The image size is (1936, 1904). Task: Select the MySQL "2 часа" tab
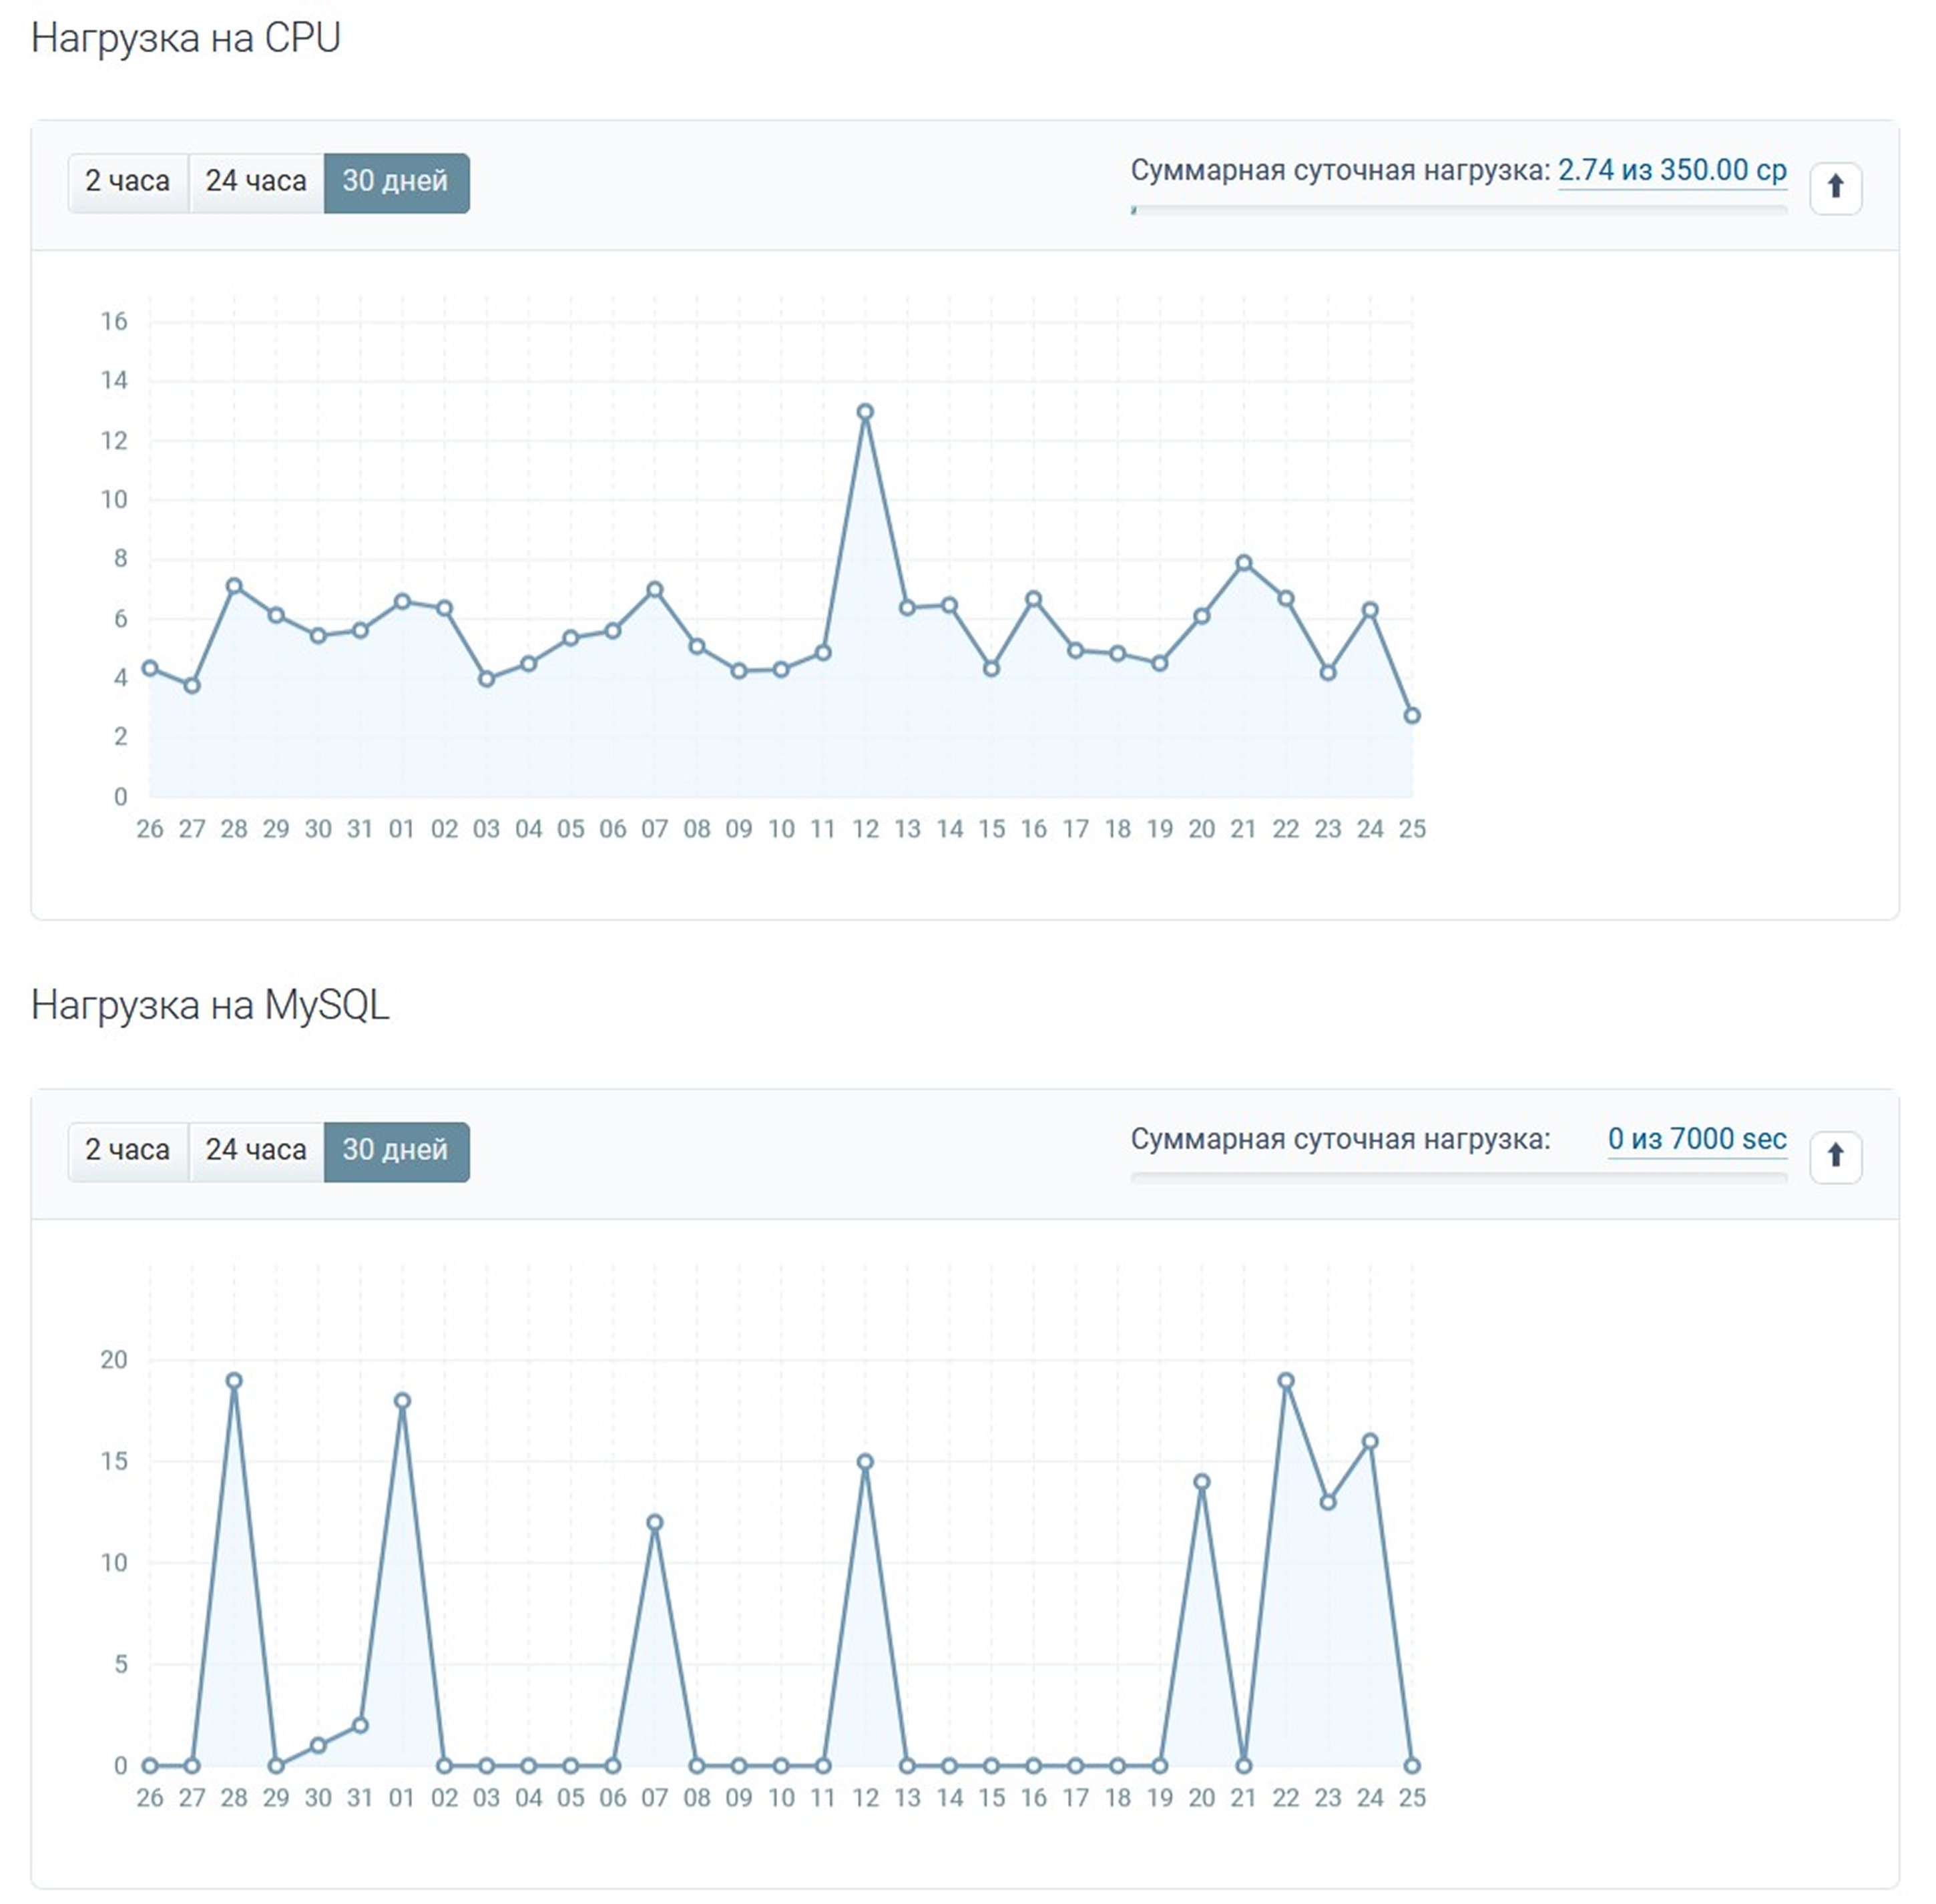click(128, 1151)
